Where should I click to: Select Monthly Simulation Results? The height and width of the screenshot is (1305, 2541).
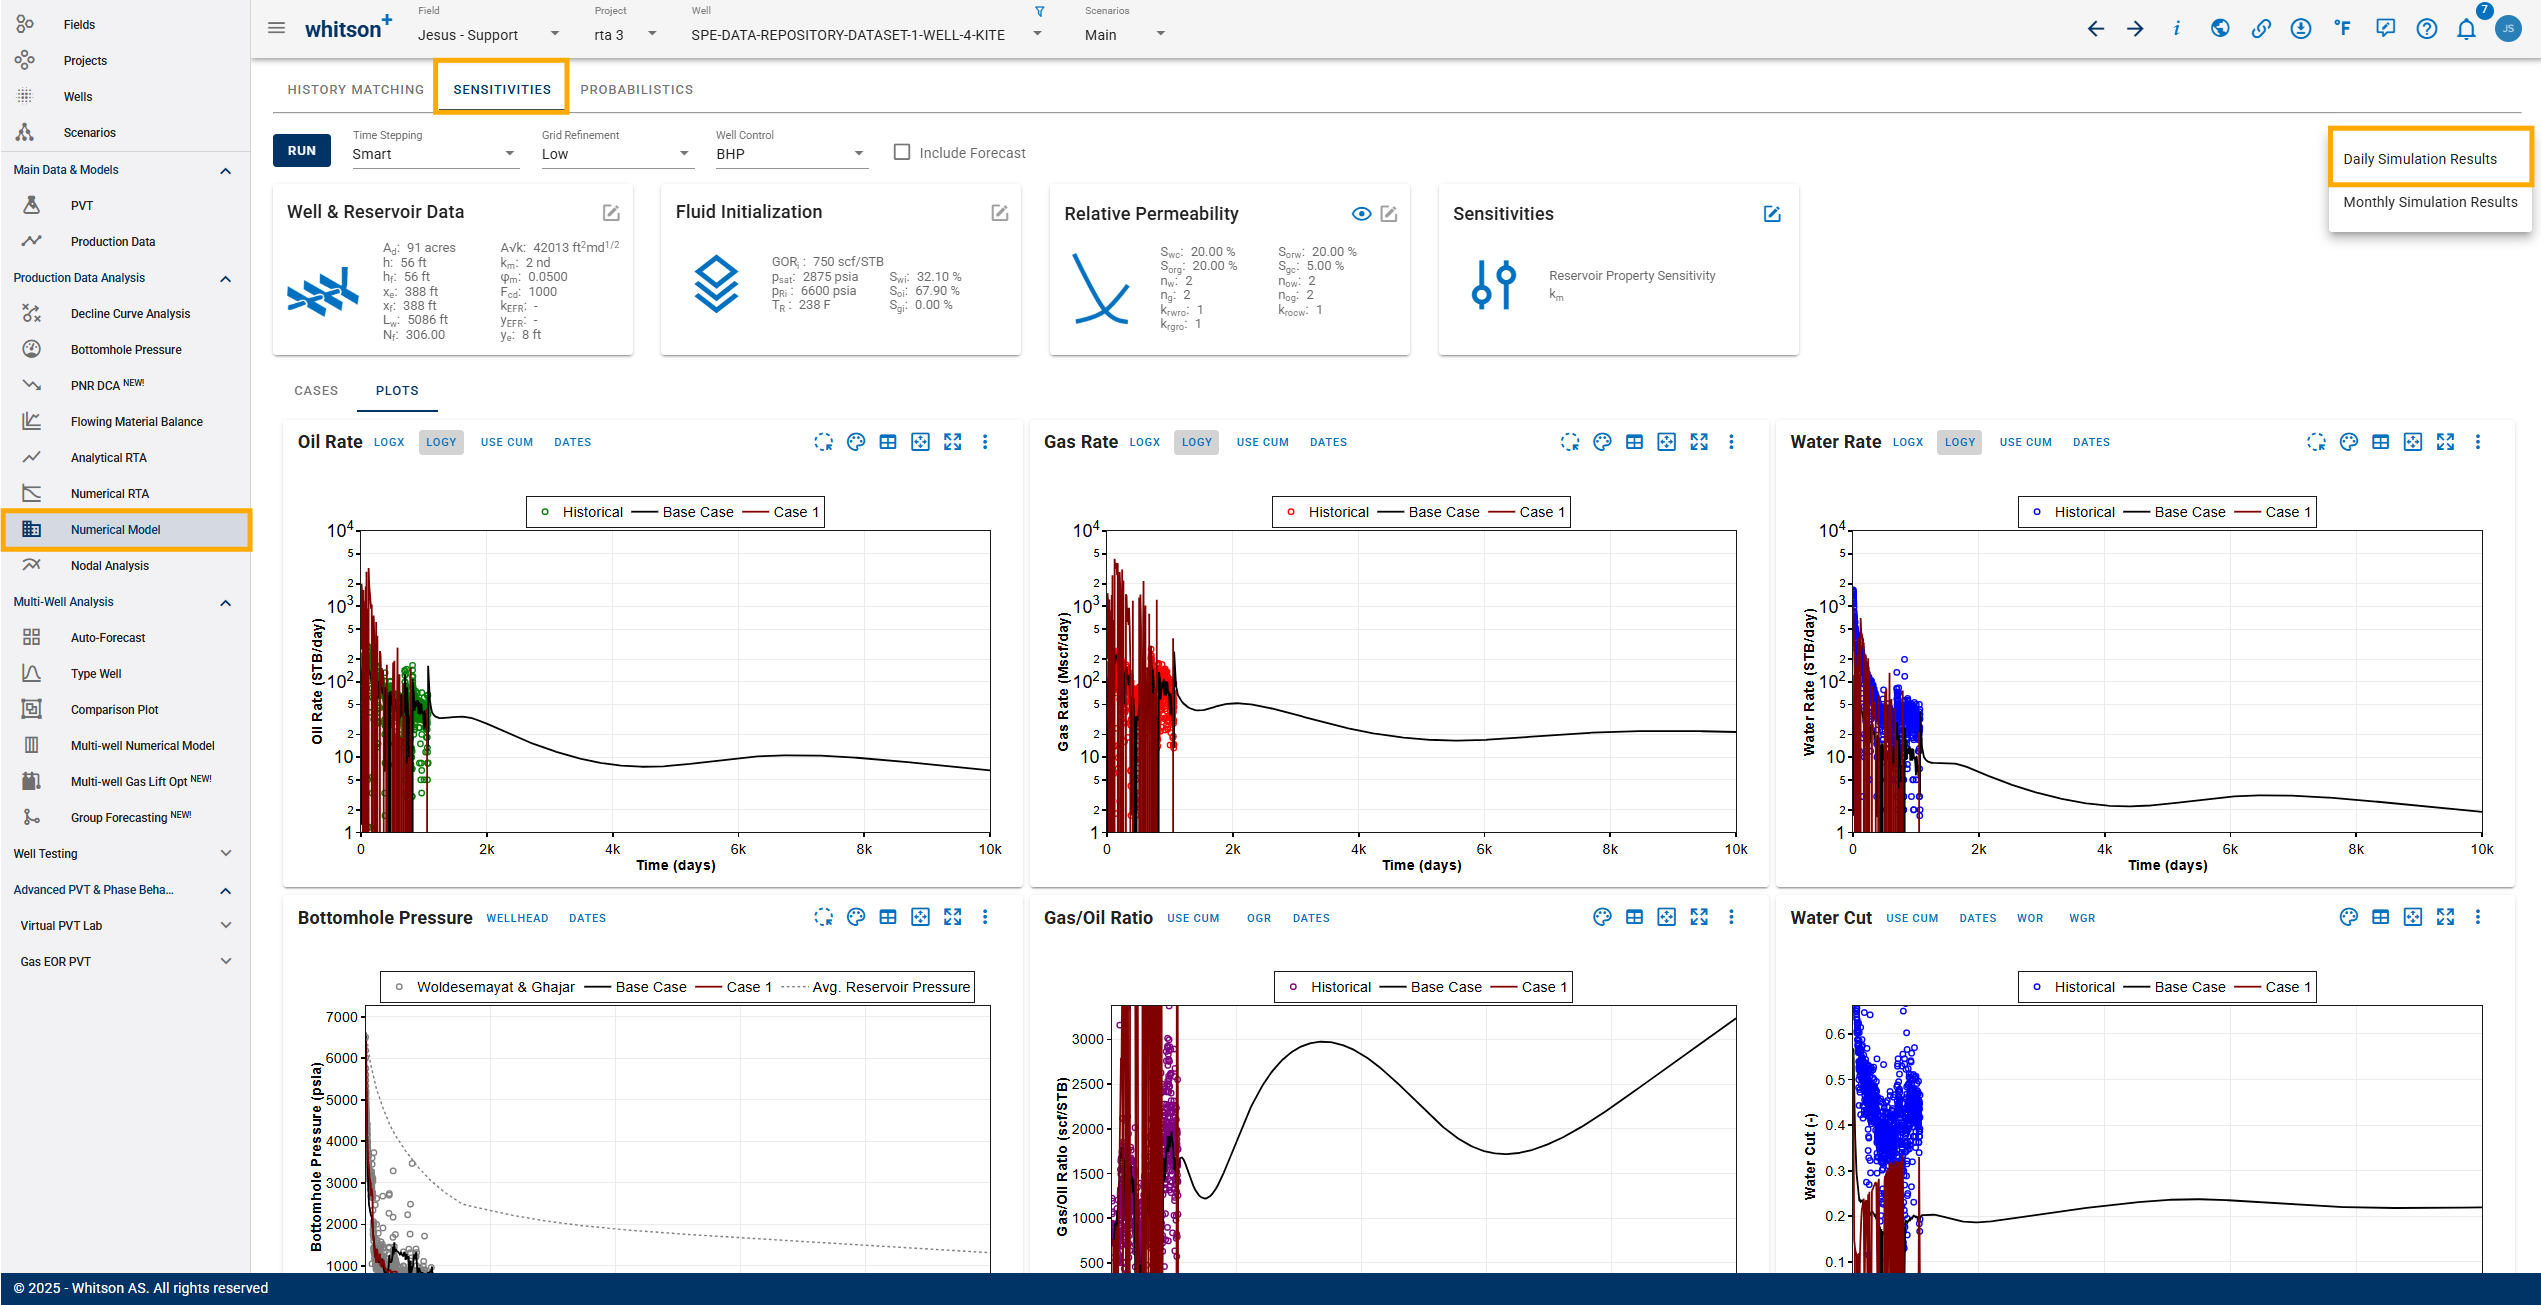tap(2430, 202)
